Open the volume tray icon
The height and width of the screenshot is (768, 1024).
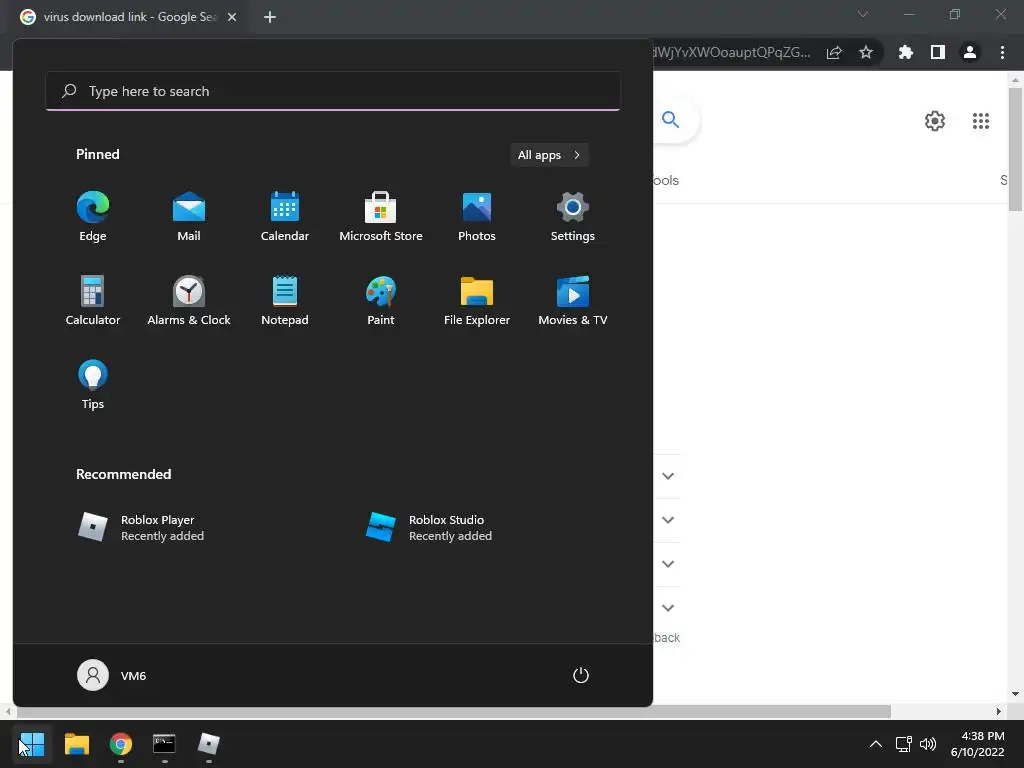927,744
